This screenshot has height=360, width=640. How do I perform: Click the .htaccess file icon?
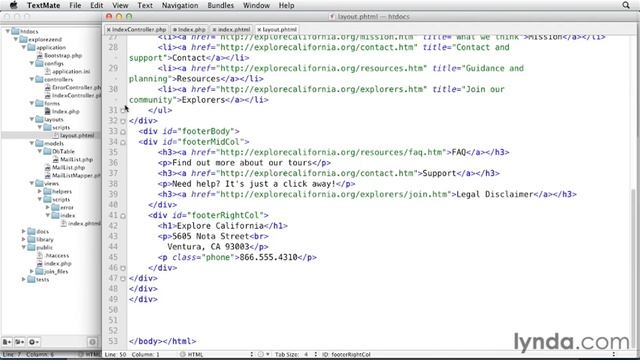coord(40,256)
